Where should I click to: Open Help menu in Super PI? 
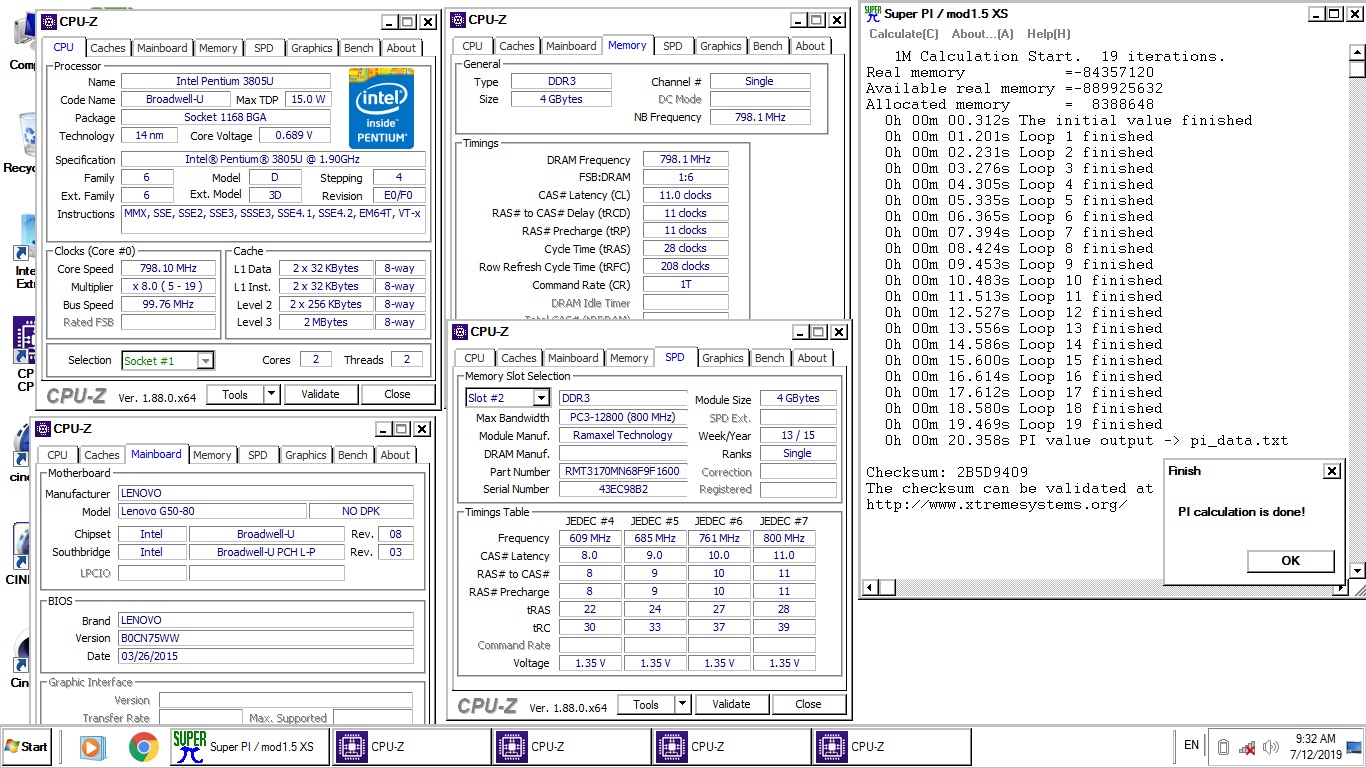[1049, 34]
